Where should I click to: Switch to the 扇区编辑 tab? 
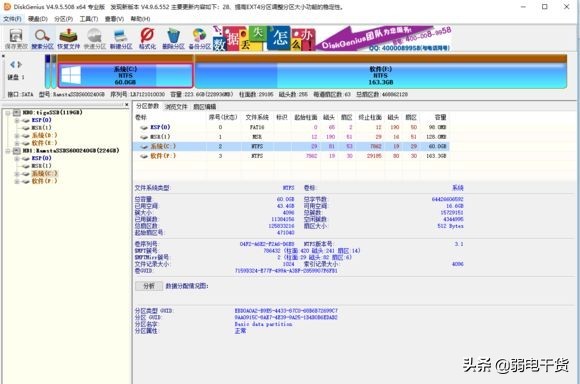[205, 107]
